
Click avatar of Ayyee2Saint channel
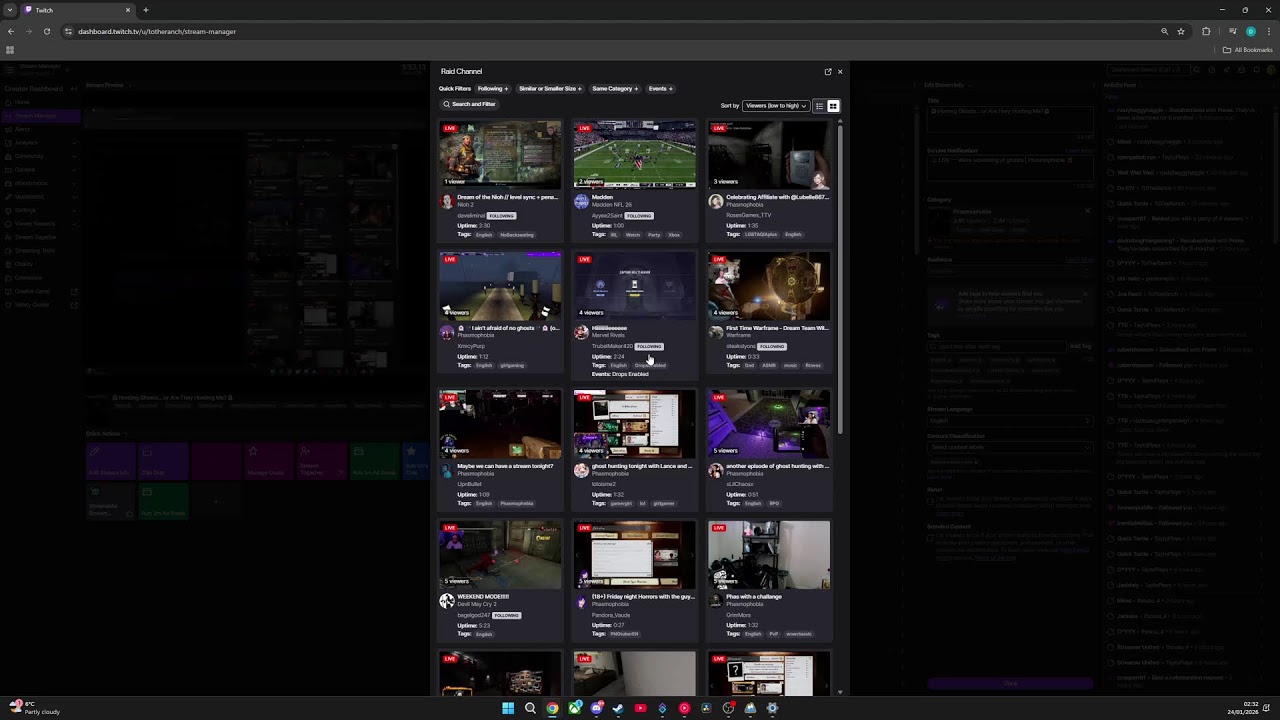click(581, 201)
